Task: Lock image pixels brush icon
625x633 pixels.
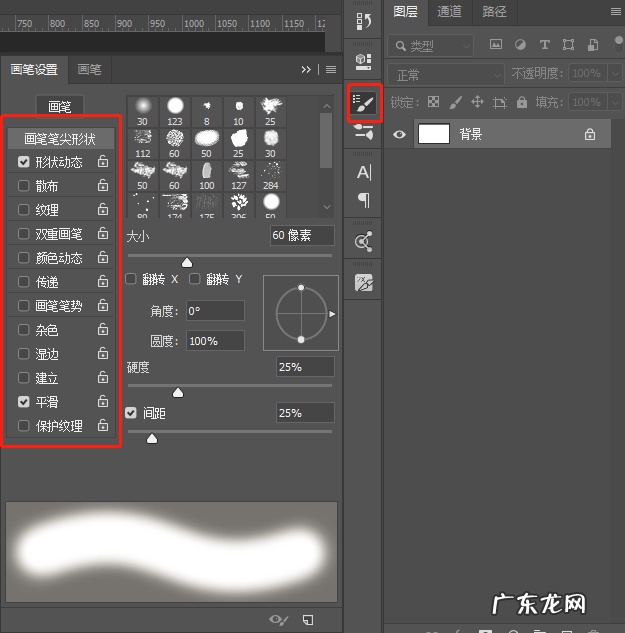Action: click(455, 102)
